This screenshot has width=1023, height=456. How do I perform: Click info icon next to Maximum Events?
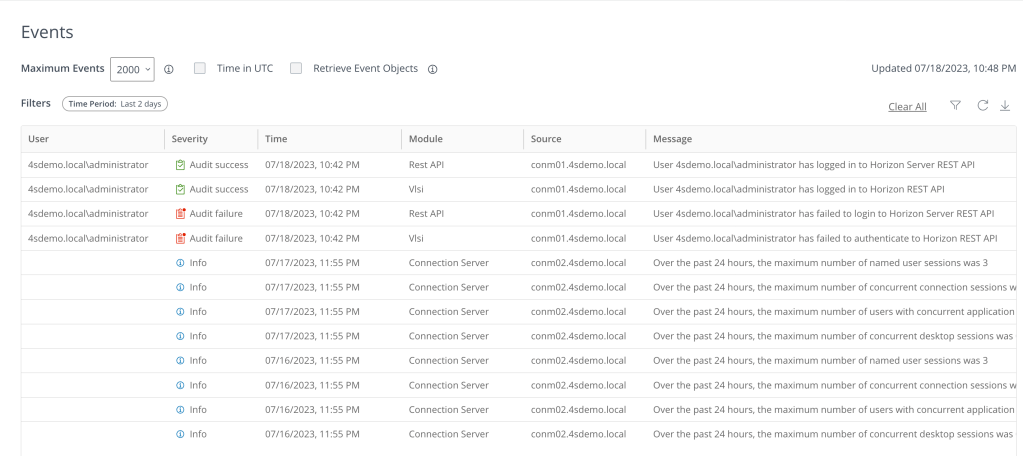[169, 69]
